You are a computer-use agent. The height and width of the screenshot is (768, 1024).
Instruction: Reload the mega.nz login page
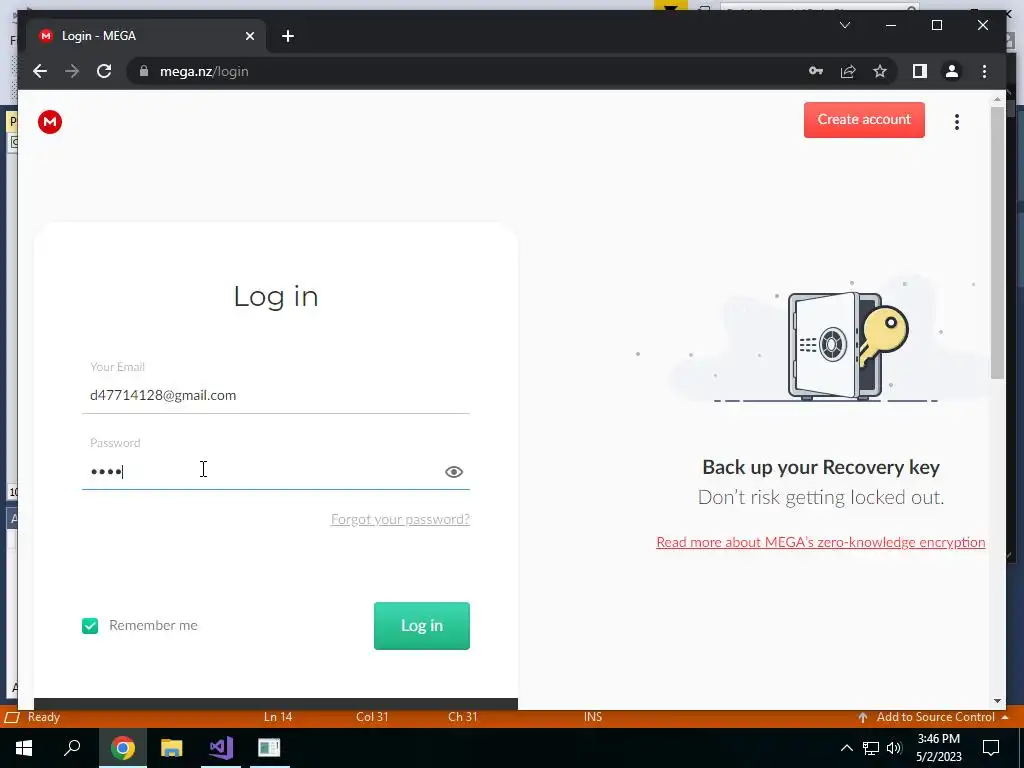click(x=104, y=71)
